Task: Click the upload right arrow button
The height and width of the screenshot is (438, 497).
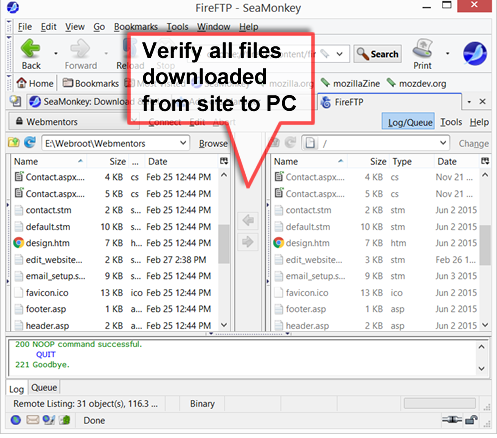Action: [x=248, y=241]
